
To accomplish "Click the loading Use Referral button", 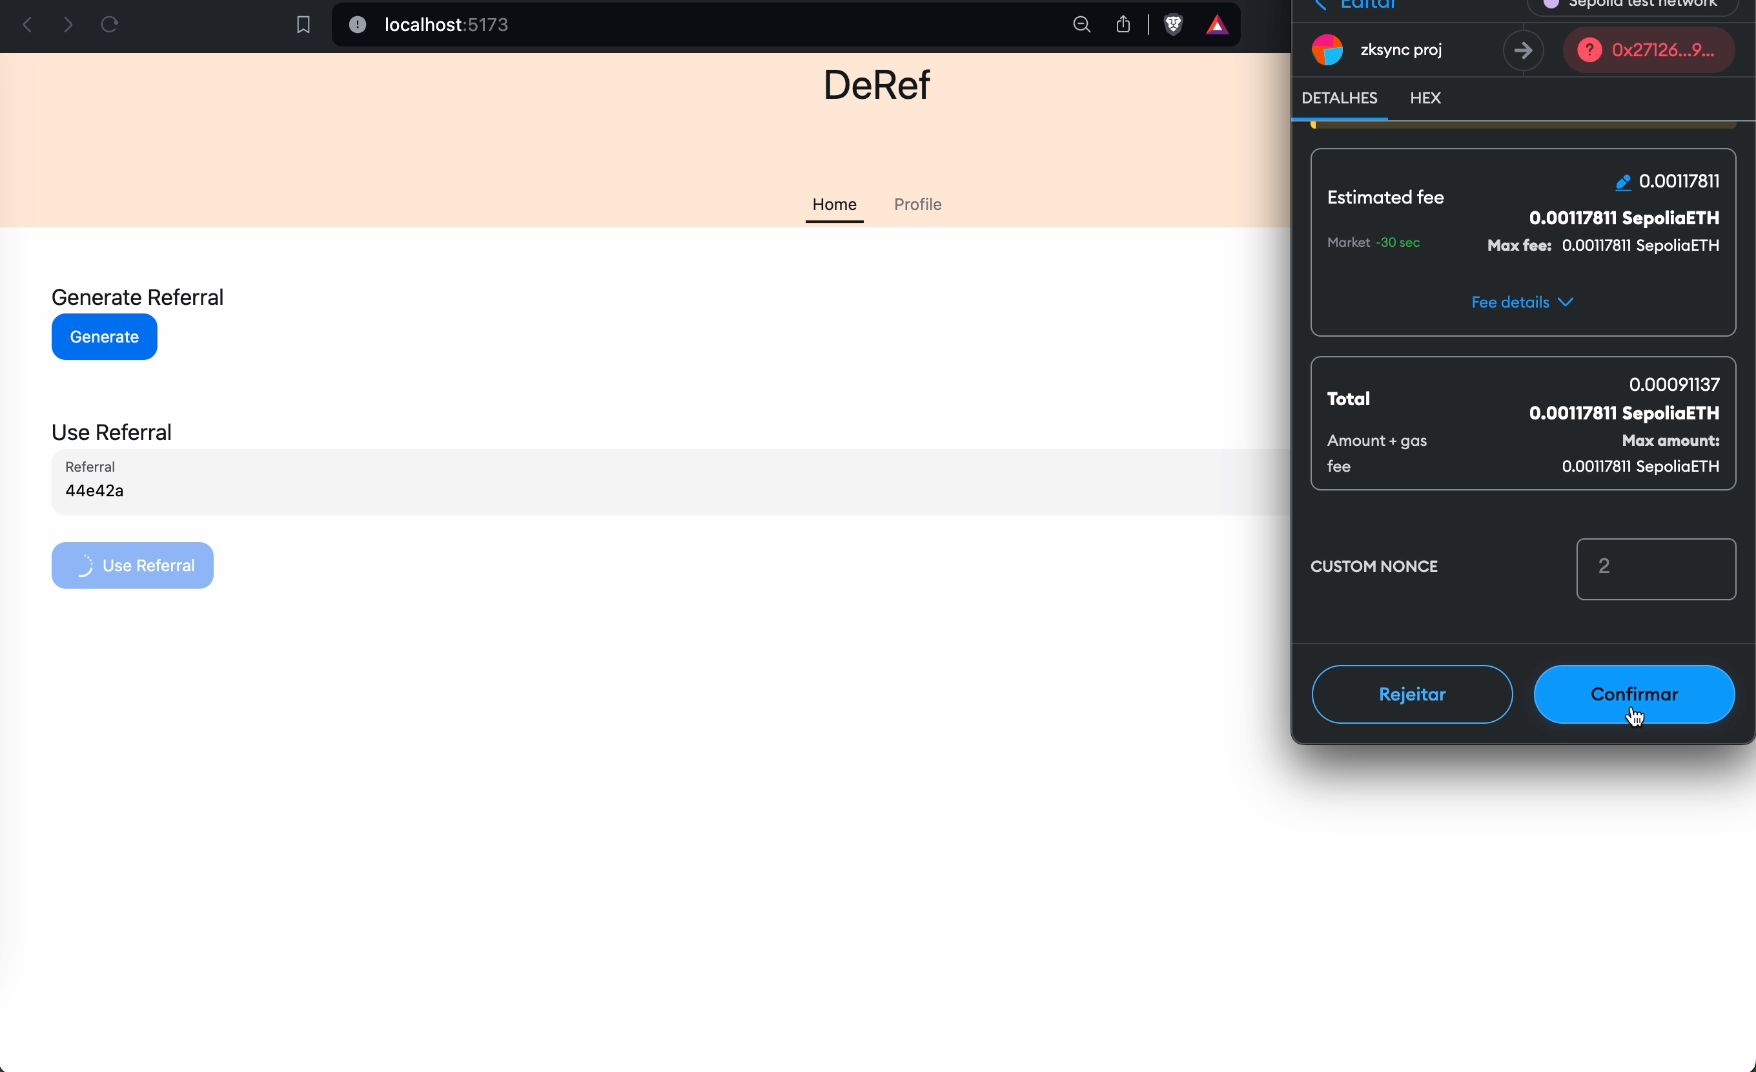I will 132,566.
